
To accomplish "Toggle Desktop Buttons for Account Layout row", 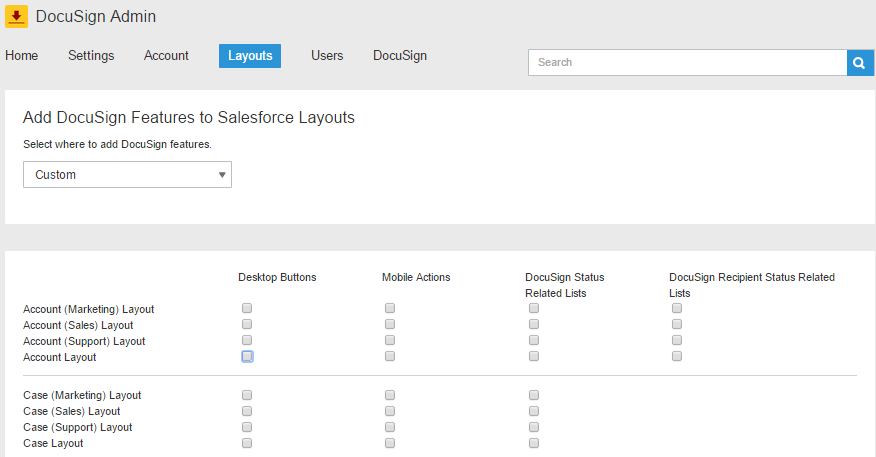I will click(x=247, y=356).
